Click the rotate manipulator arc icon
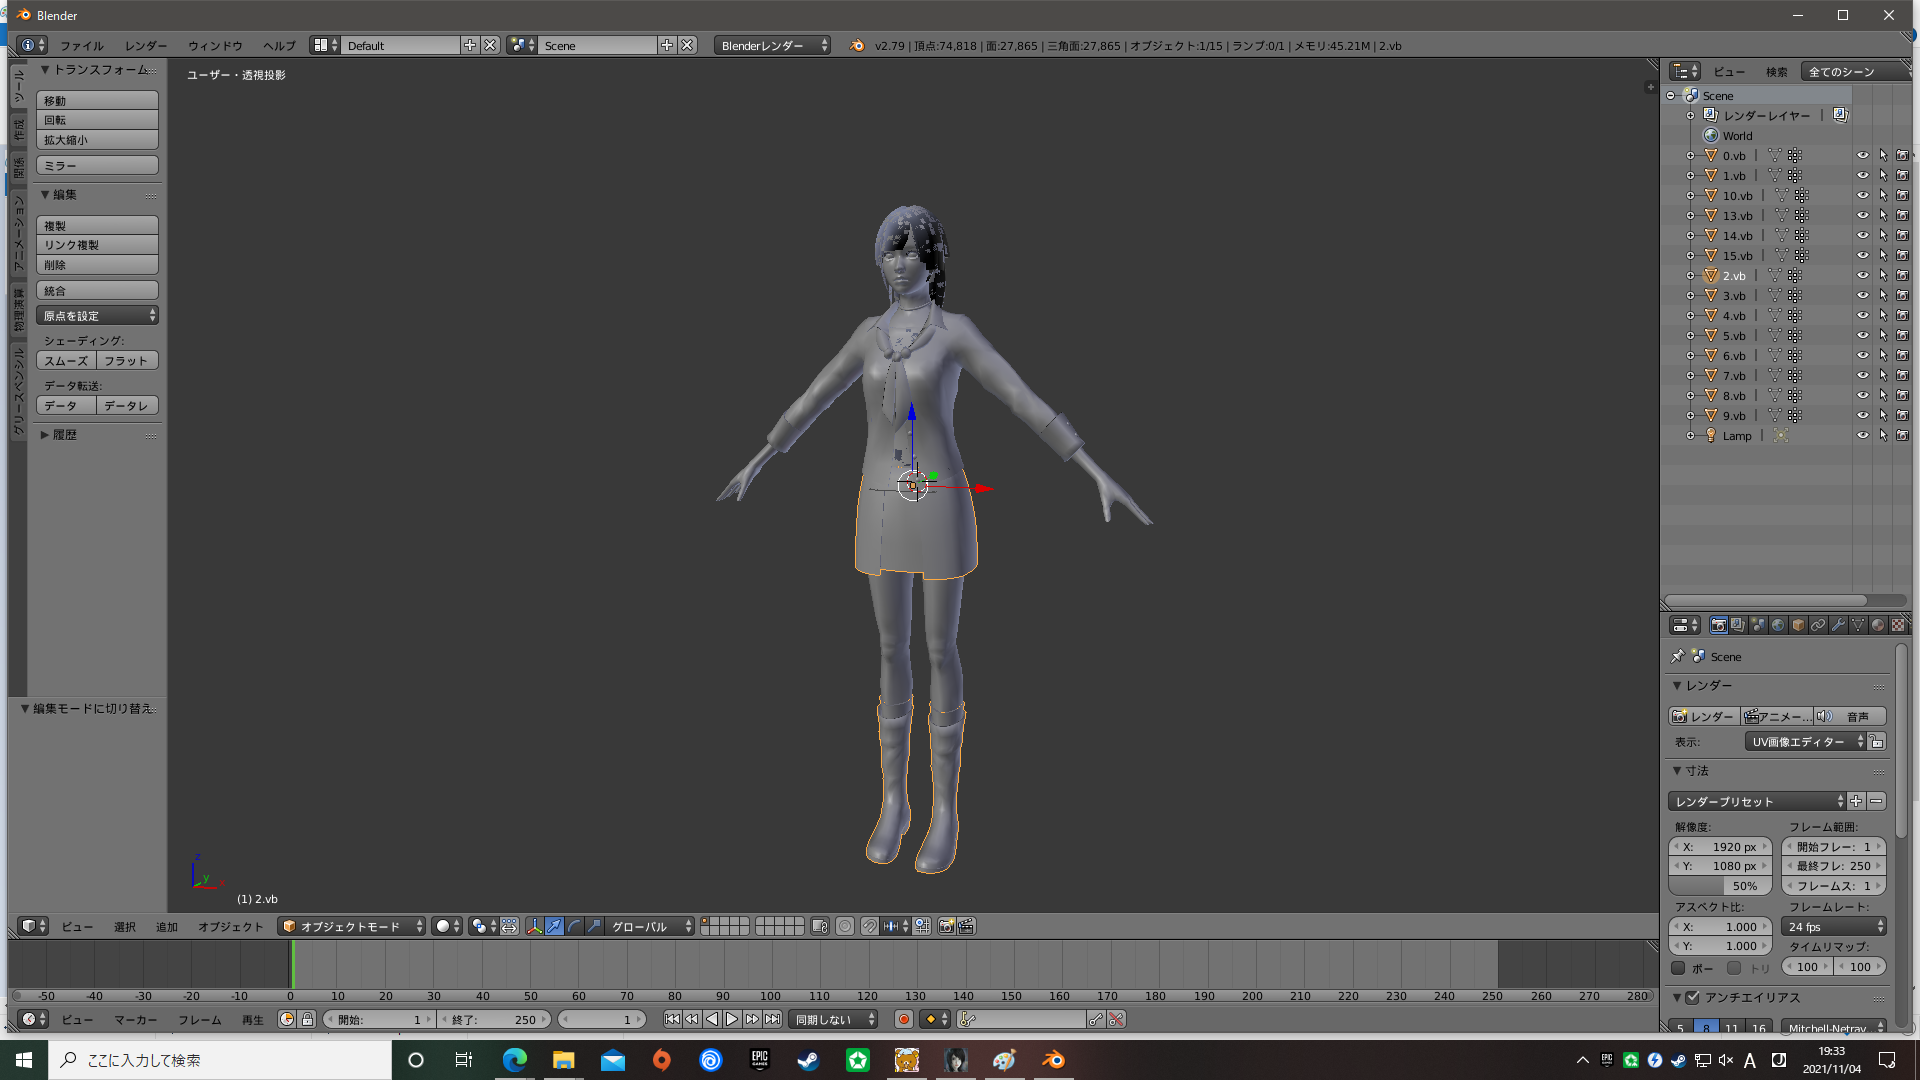This screenshot has width=1920, height=1080. point(574,926)
